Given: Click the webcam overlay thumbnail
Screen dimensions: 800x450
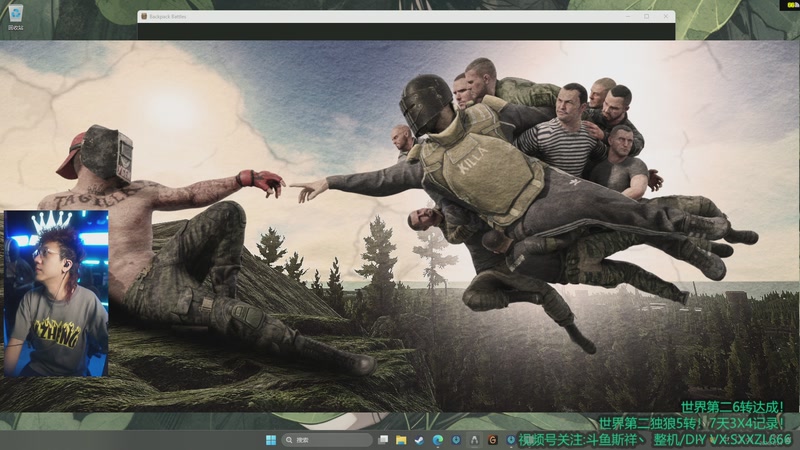Looking at the screenshot, I should point(56,294).
